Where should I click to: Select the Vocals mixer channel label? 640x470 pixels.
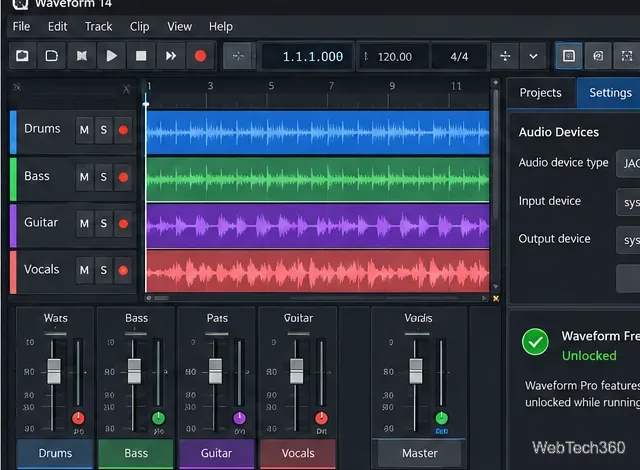point(298,453)
